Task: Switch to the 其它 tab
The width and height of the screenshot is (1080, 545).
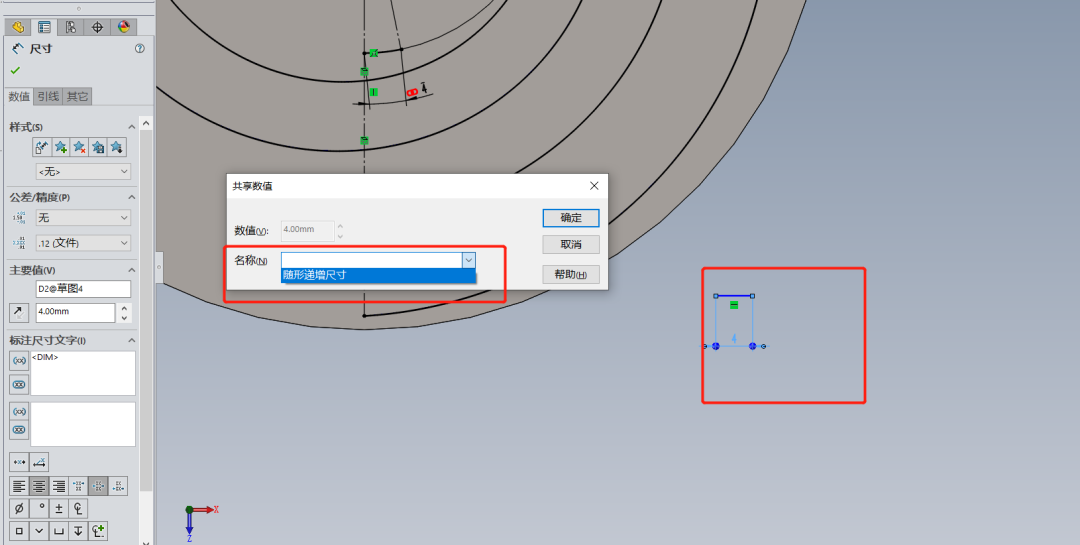Action: click(x=77, y=96)
